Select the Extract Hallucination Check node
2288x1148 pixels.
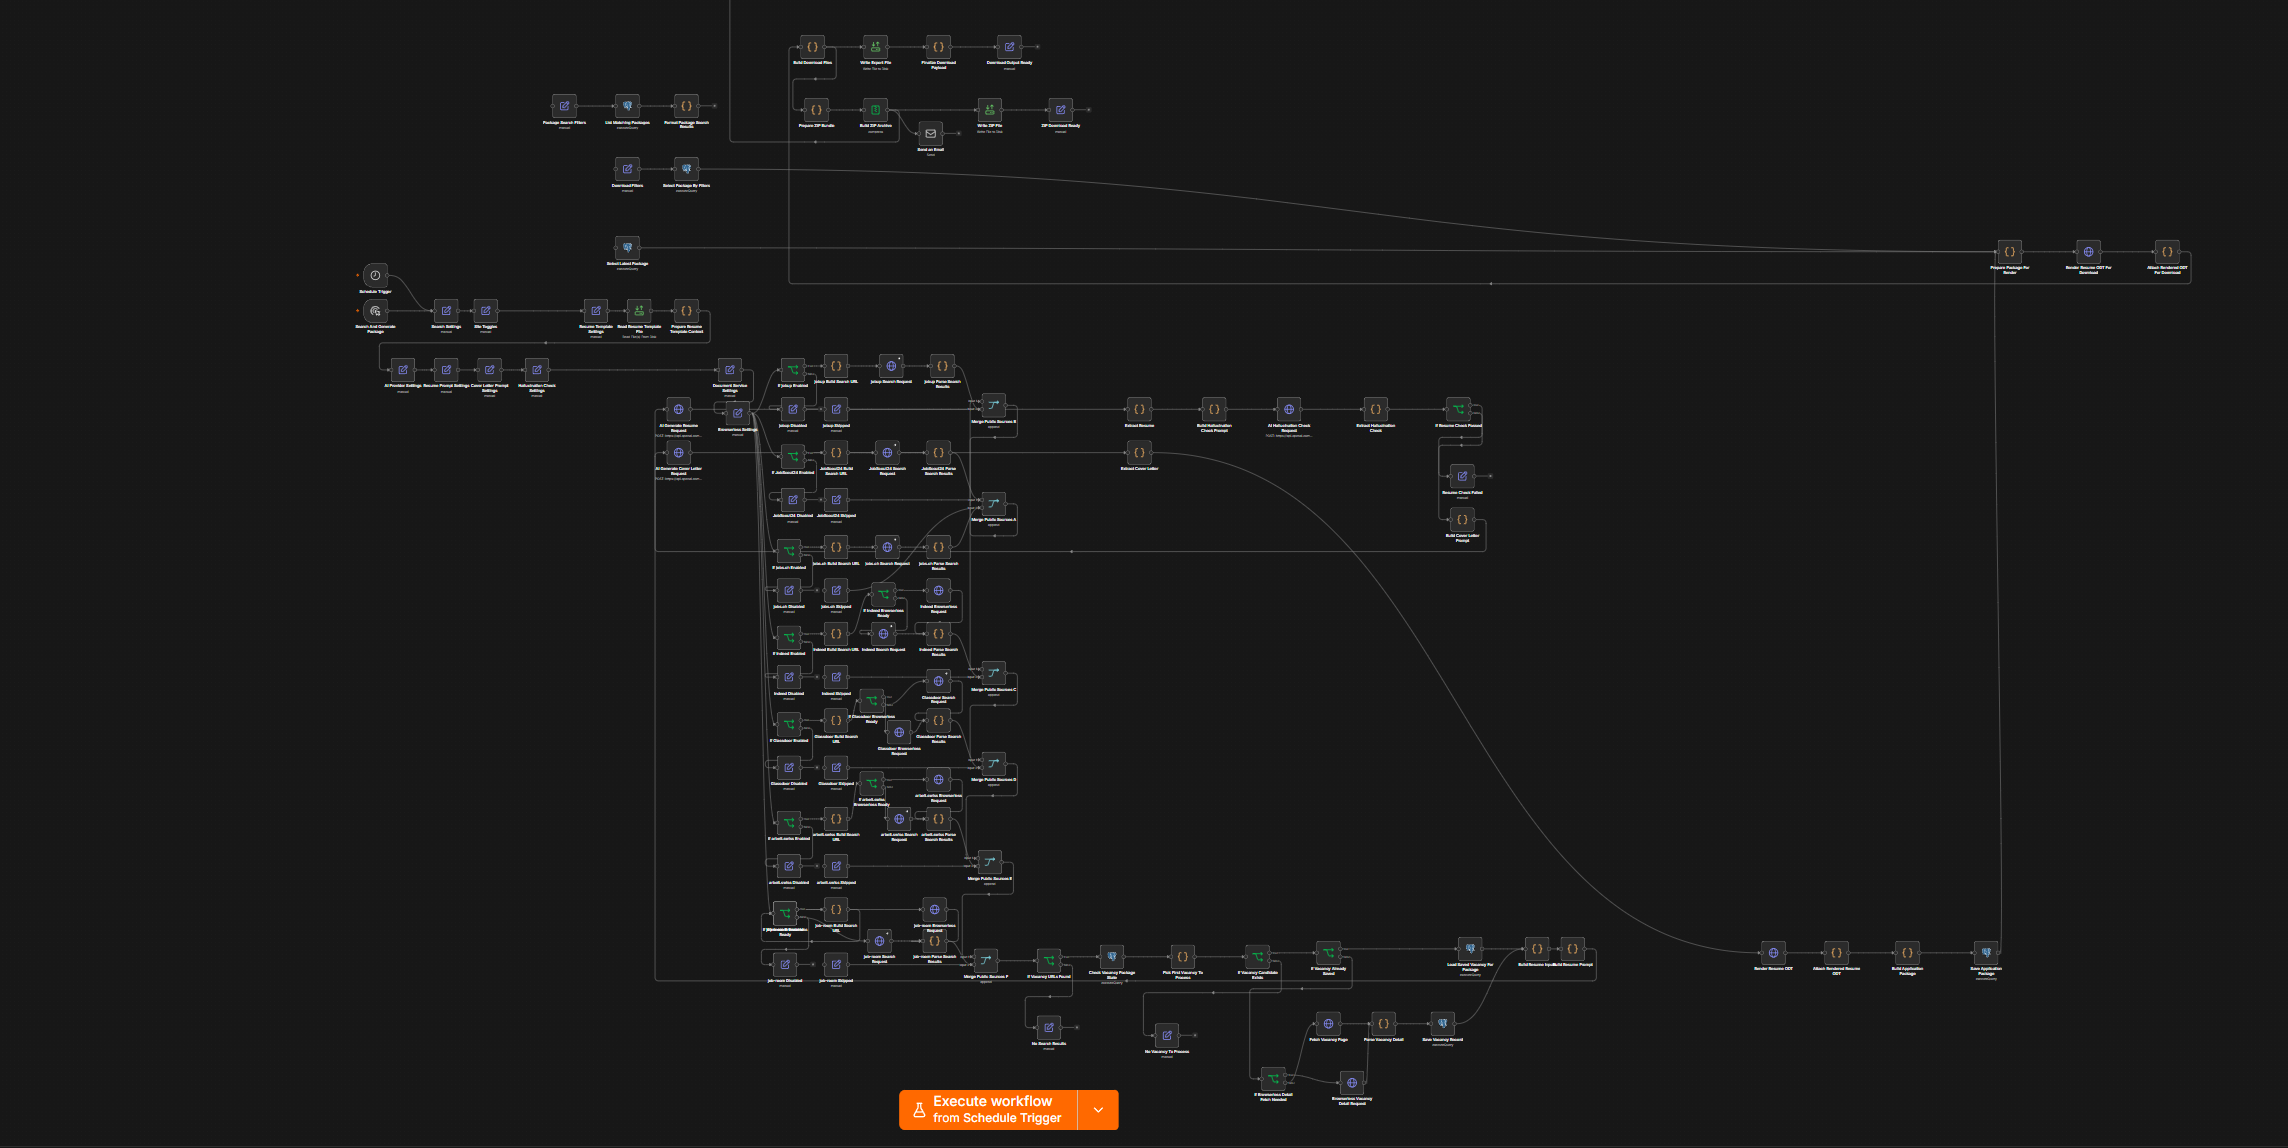coord(1375,409)
